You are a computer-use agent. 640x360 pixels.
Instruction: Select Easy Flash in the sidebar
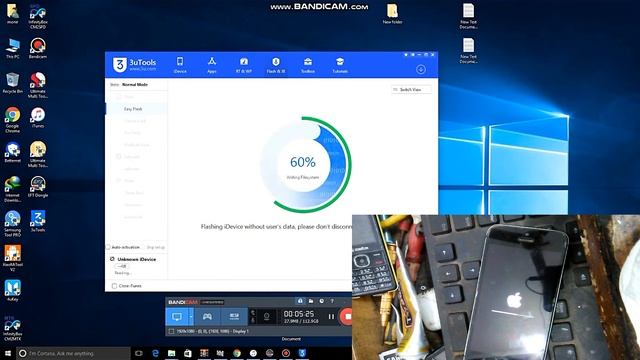tap(136, 109)
